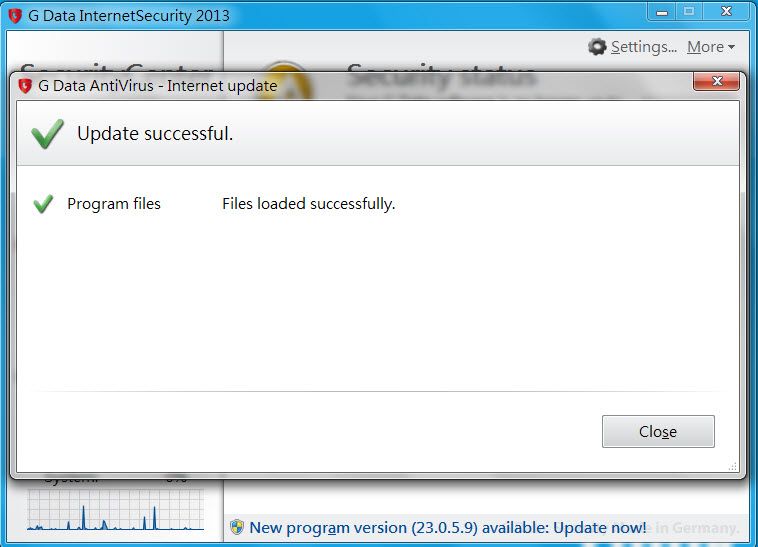Click the Close button in update dialog

658,431
